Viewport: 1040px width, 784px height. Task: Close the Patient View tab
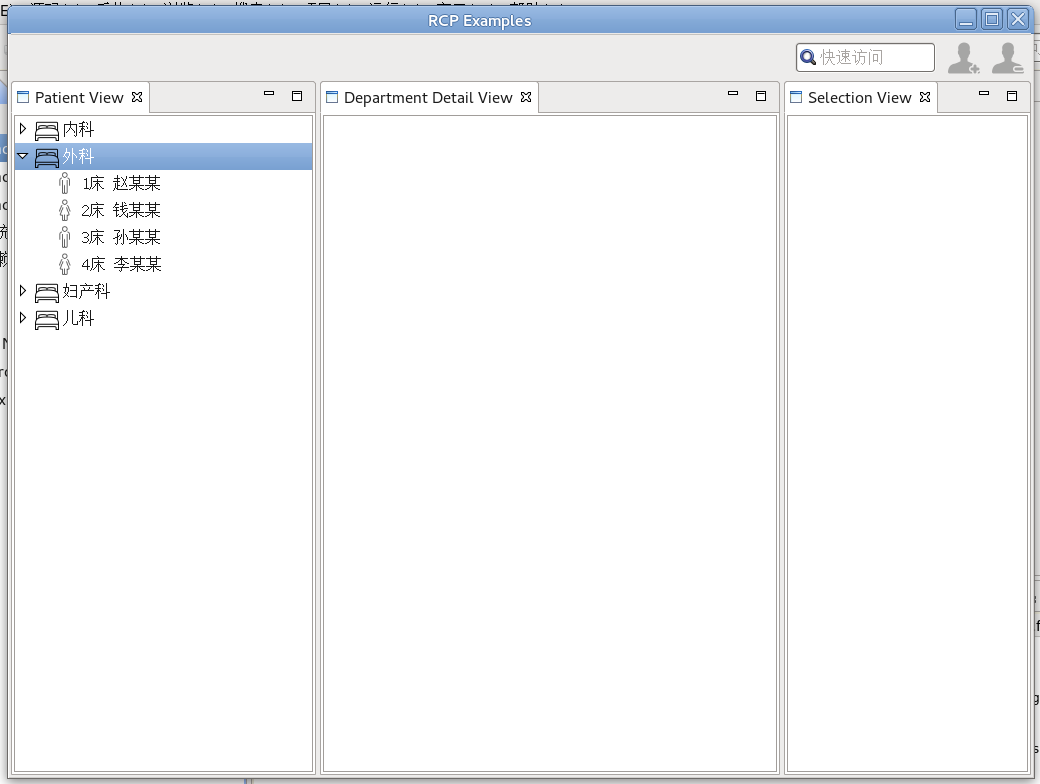click(x=137, y=97)
